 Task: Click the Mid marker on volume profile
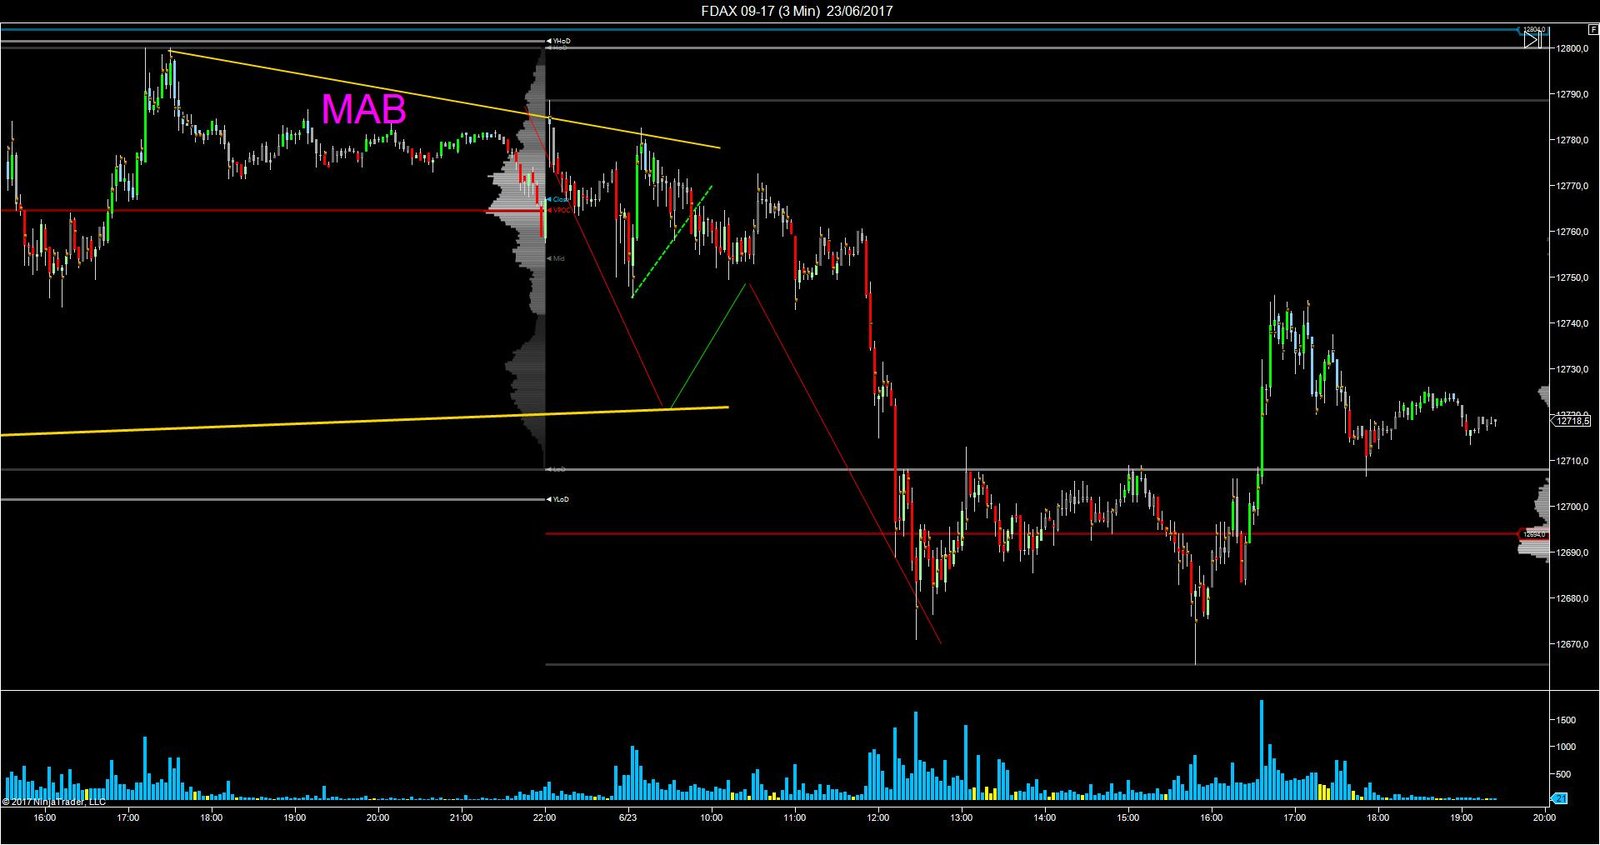[x=557, y=258]
